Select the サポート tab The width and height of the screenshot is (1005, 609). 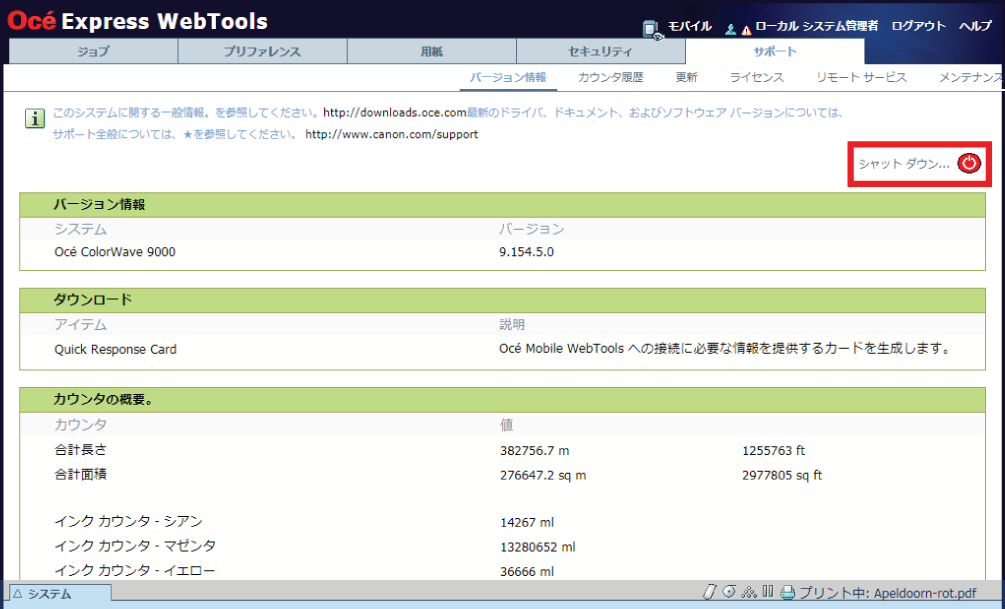coord(775,51)
